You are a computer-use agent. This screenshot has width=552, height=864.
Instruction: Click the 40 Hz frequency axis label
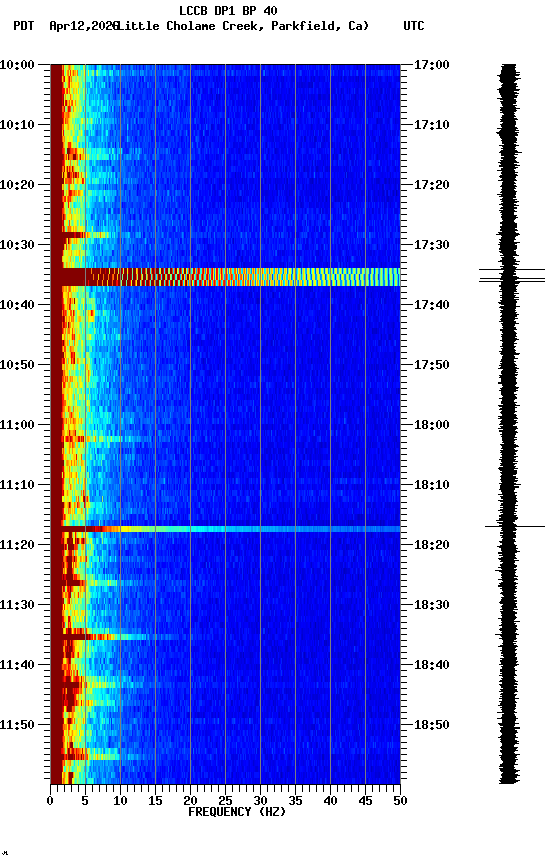[331, 801]
